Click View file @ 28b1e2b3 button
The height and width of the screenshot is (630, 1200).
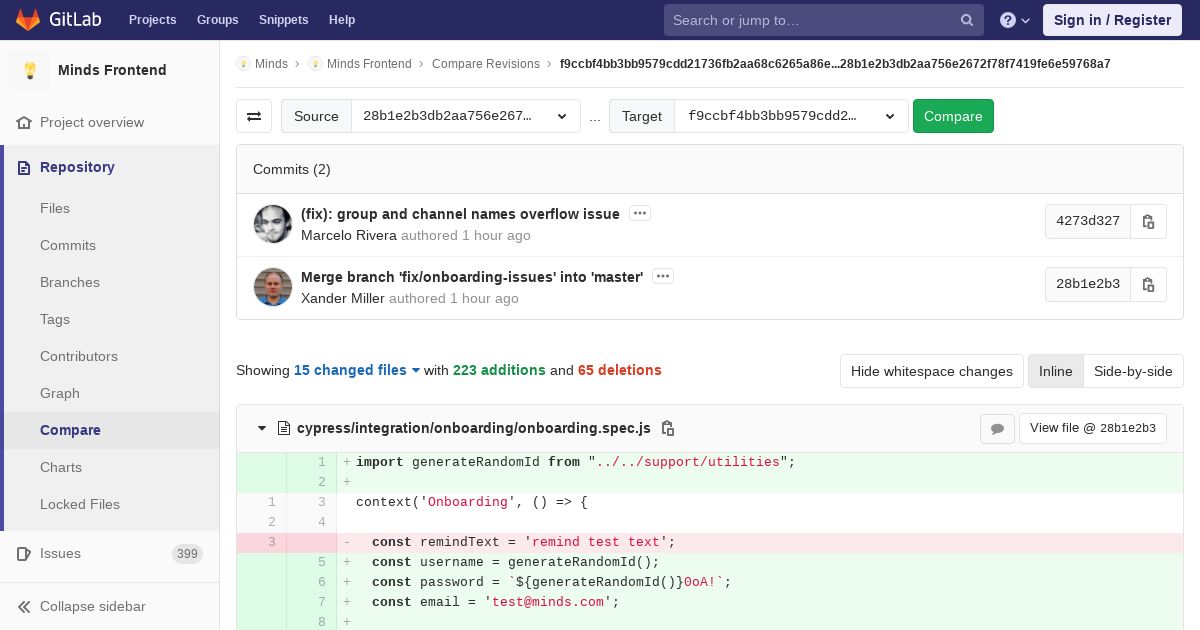tap(1092, 428)
